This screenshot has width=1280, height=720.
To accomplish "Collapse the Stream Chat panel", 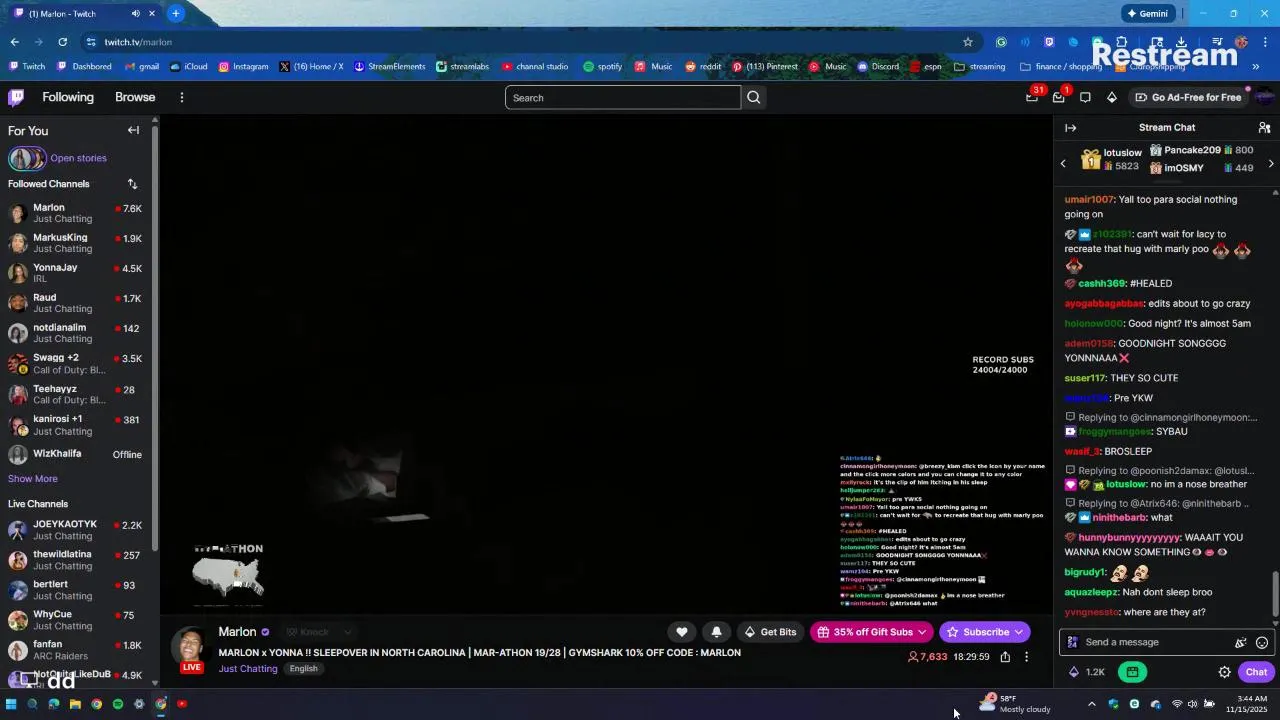I will [1070, 128].
